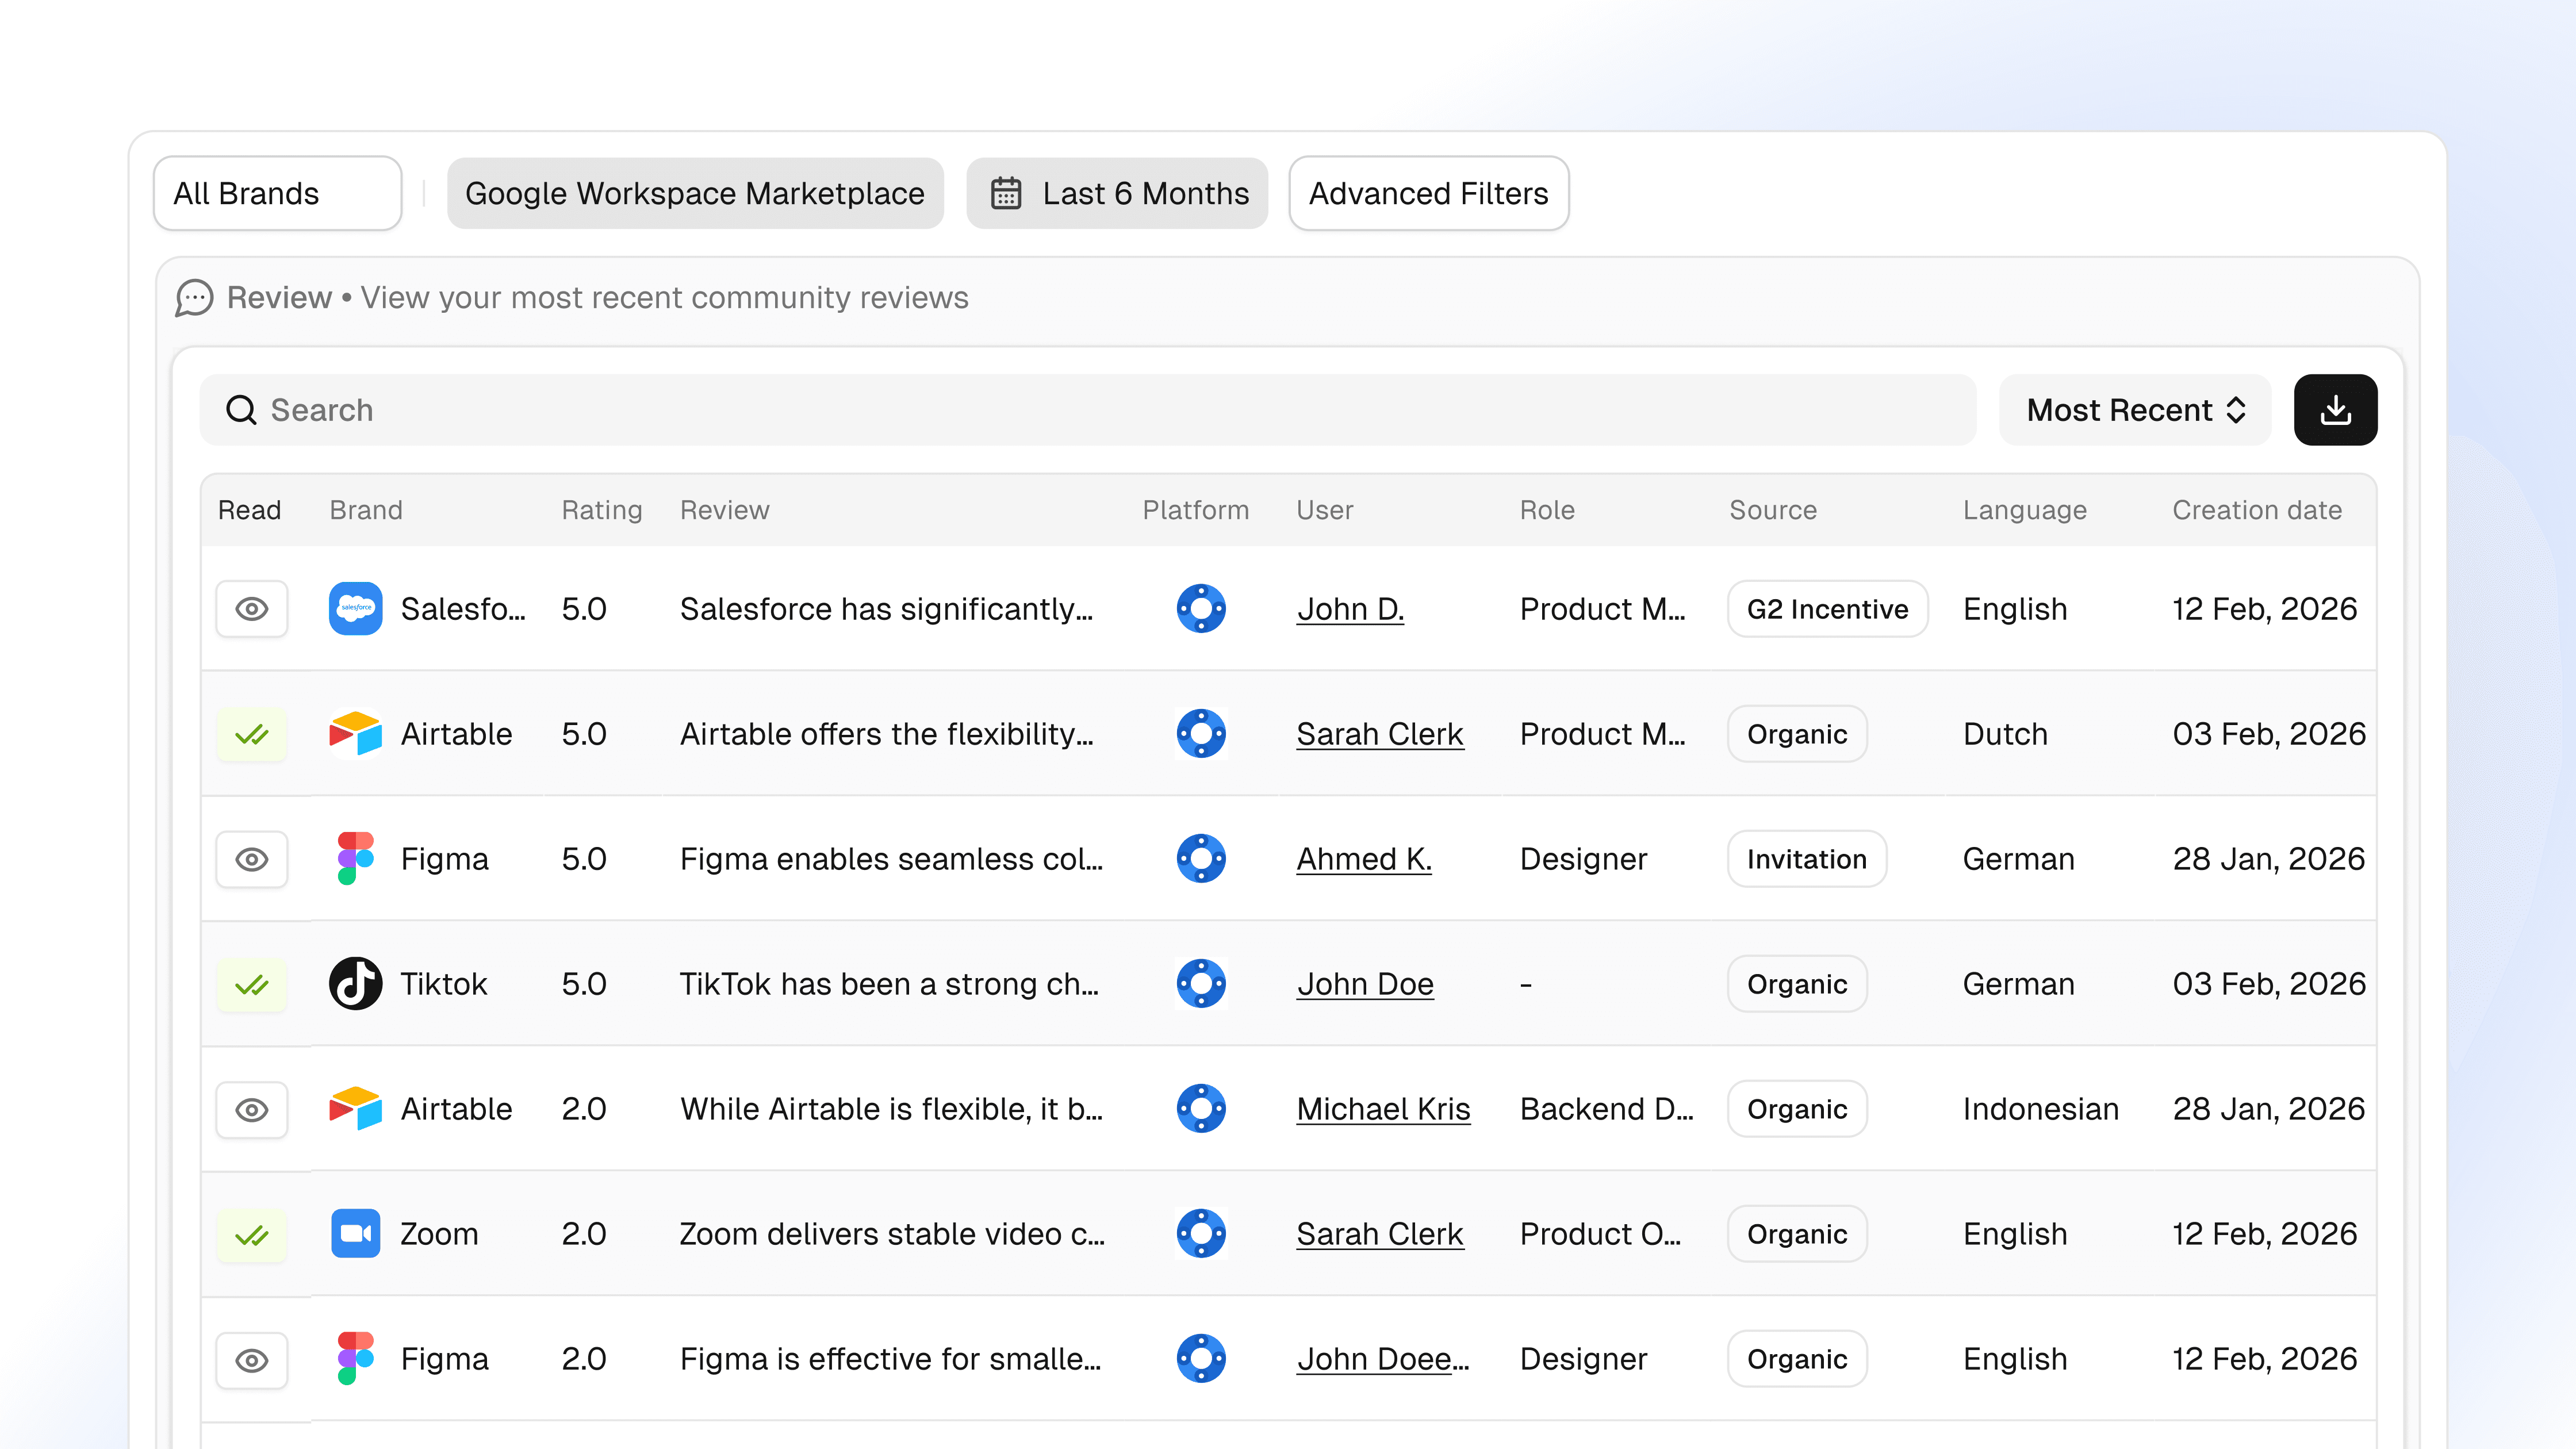Image resolution: width=2576 pixels, height=1449 pixels.
Task: Click into the Search reviews field
Action: [1087, 410]
